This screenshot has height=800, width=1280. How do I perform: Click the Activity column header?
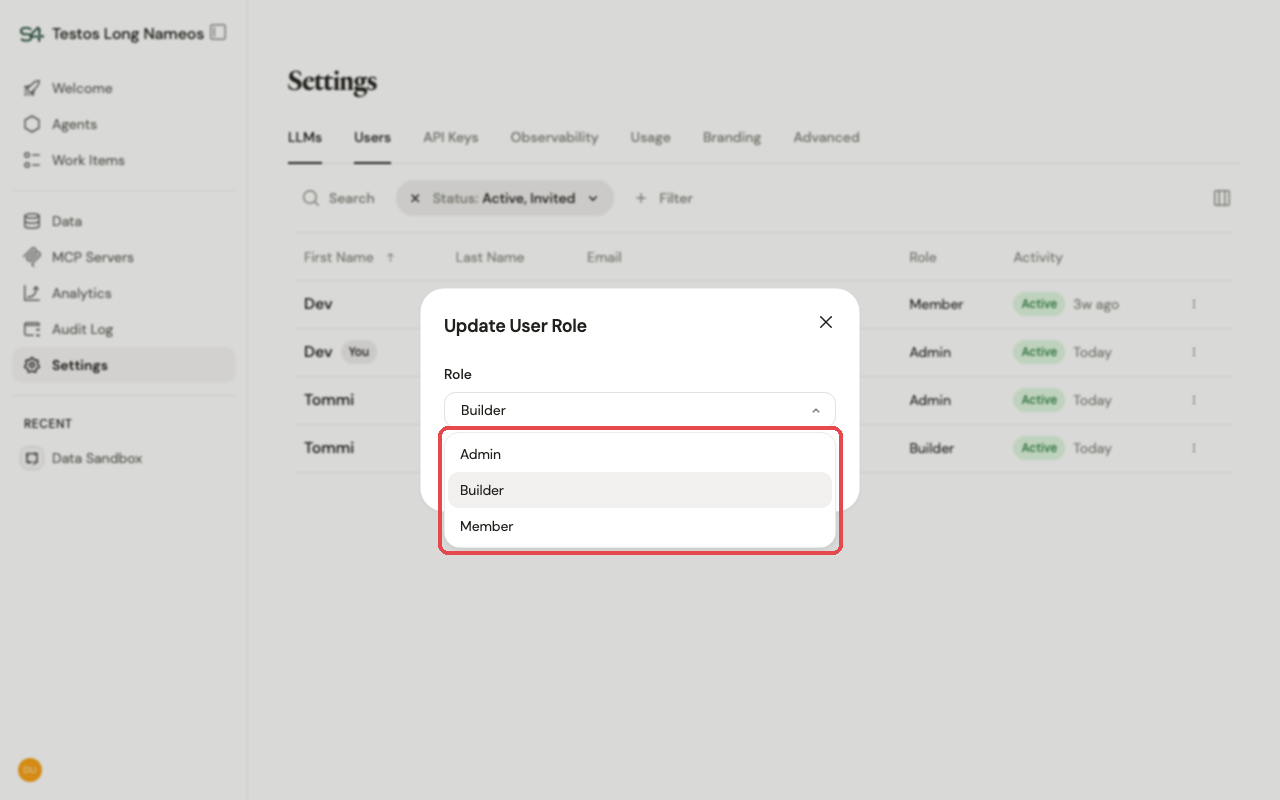click(x=1038, y=257)
